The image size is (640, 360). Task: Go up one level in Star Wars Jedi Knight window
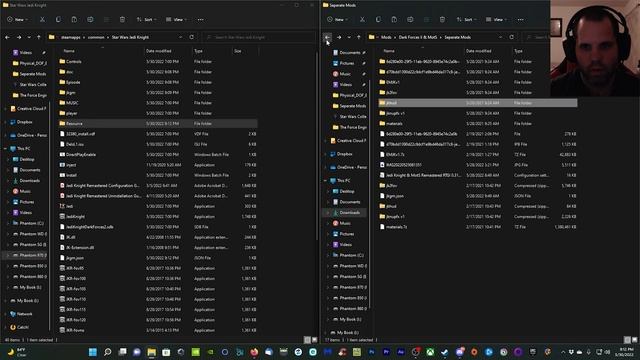39,37
